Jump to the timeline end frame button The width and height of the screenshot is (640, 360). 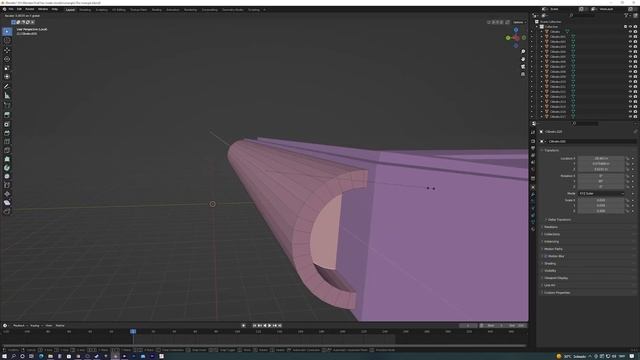280,326
